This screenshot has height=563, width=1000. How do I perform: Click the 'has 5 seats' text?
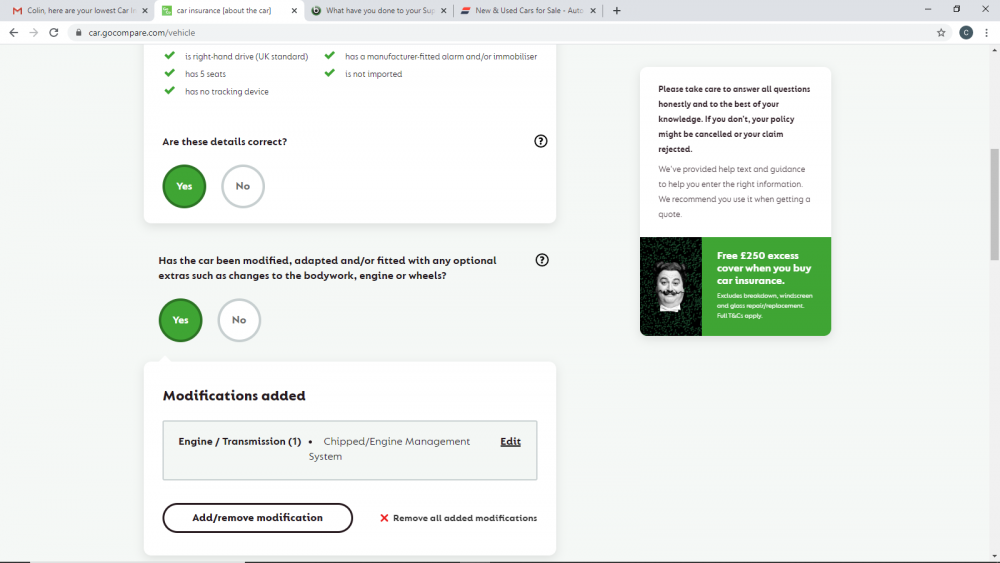coord(205,74)
